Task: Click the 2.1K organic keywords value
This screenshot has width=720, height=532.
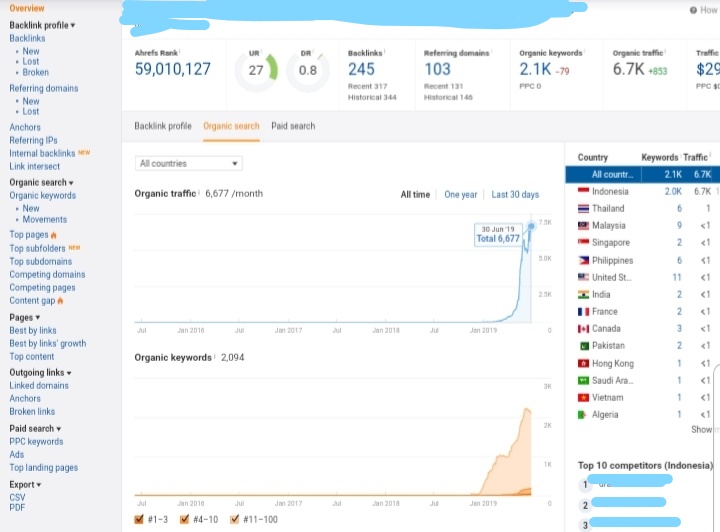Action: pyautogui.click(x=535, y=69)
